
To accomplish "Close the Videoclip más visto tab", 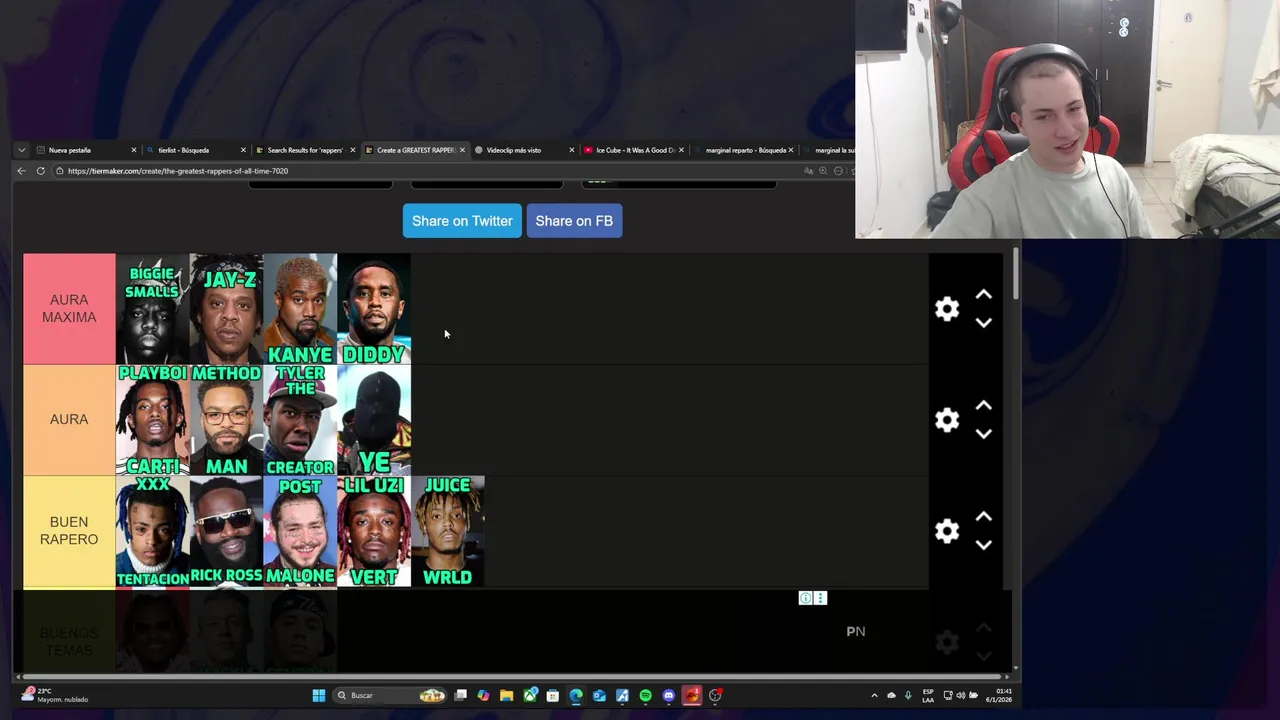I will pos(572,150).
